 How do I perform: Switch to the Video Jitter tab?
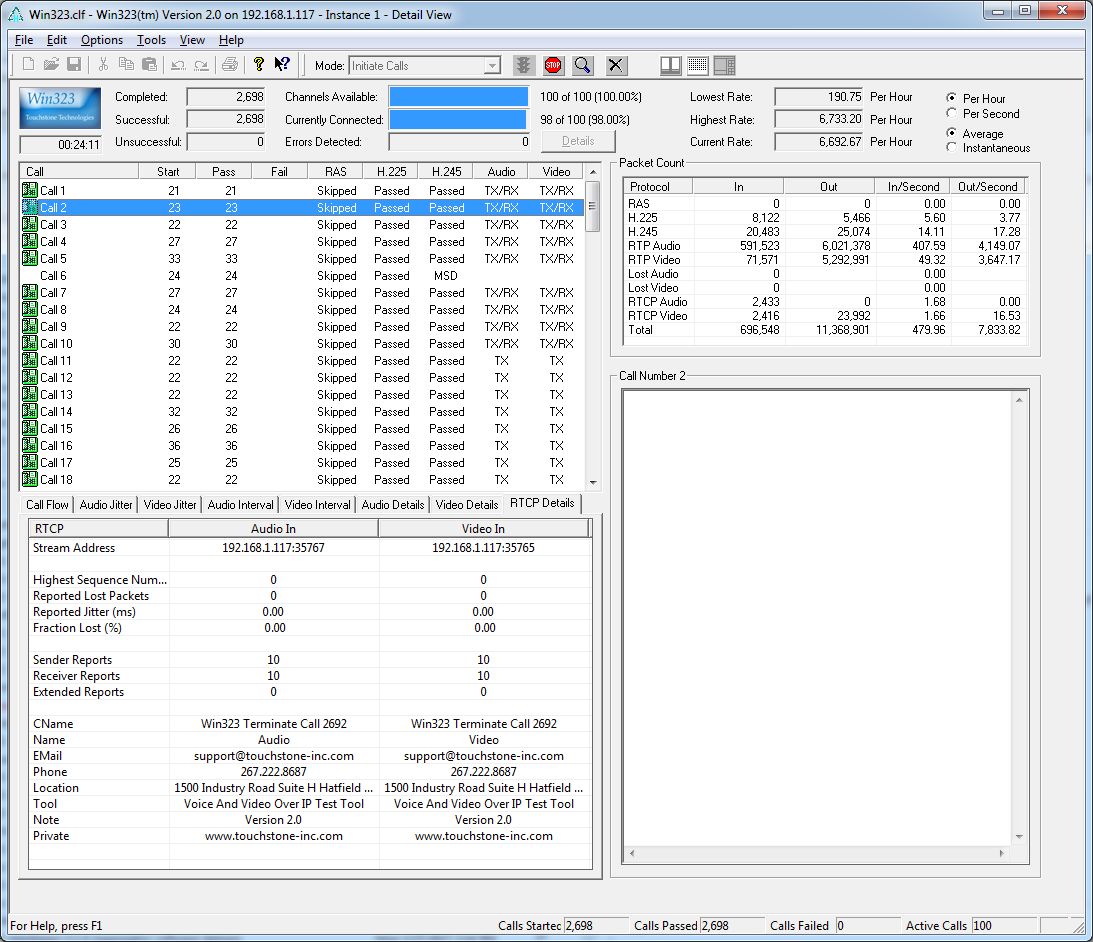(170, 504)
